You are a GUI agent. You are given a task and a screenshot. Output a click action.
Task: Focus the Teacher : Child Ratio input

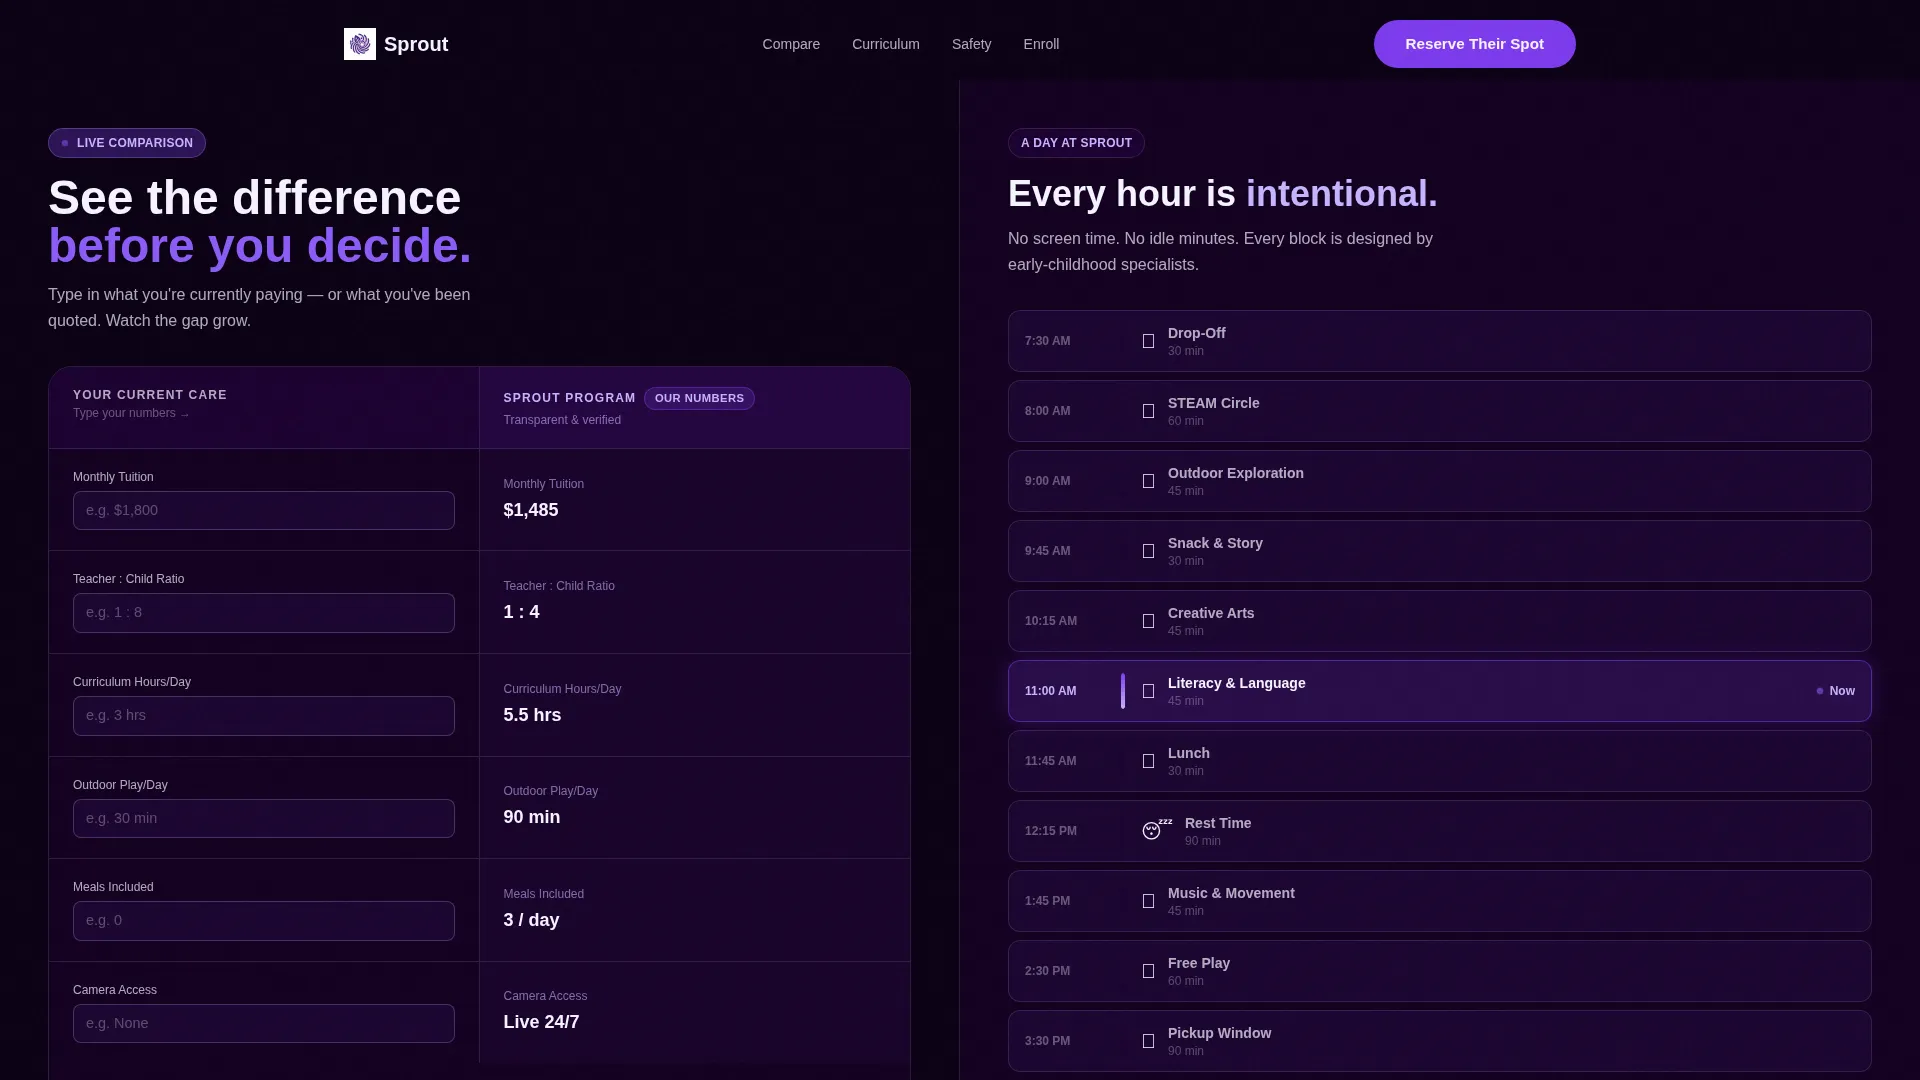[x=264, y=613]
